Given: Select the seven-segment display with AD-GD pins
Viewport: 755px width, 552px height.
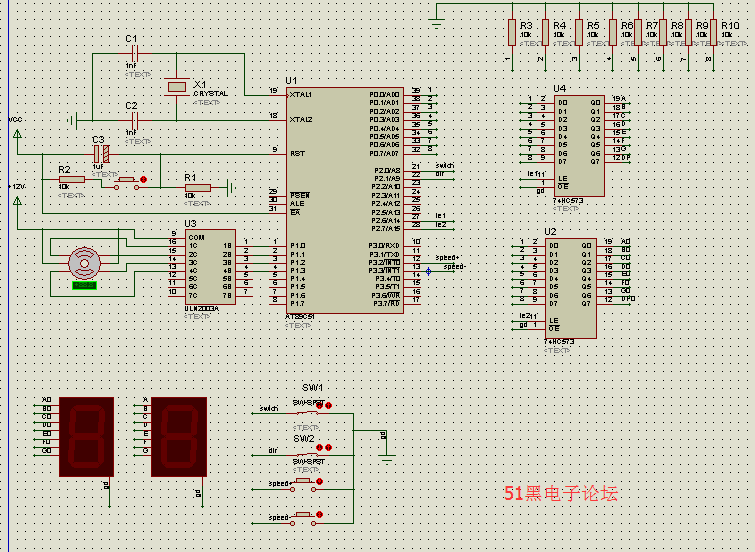Looking at the screenshot, I should 87,436.
